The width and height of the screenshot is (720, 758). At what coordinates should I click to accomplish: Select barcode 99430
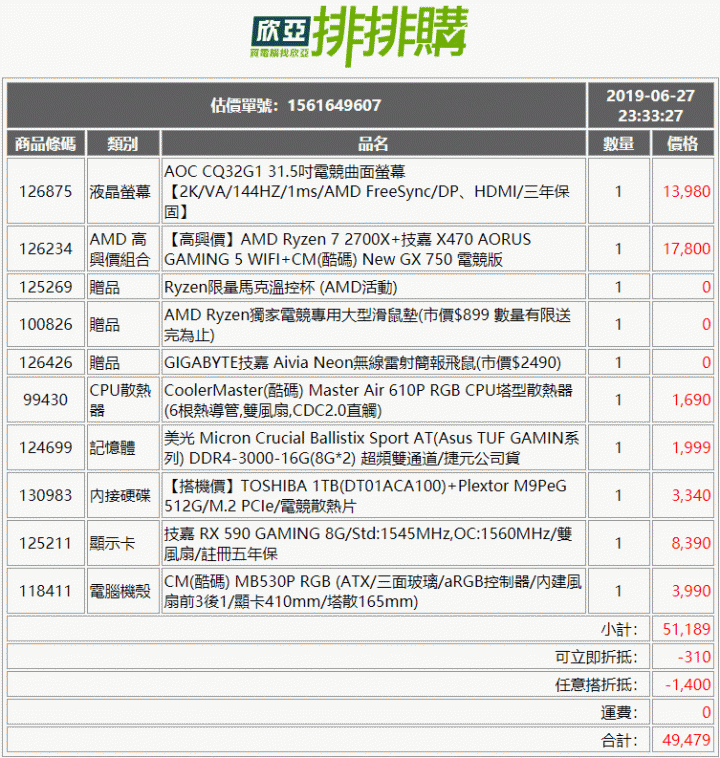pyautogui.click(x=45, y=400)
